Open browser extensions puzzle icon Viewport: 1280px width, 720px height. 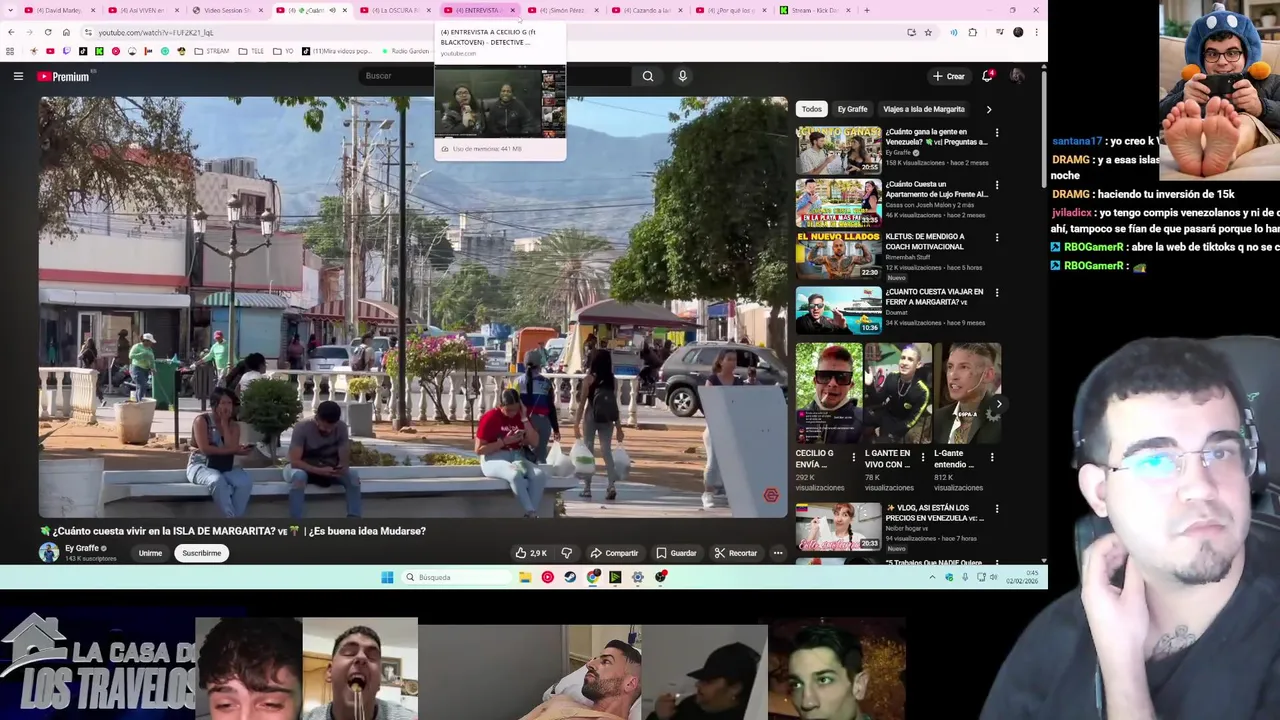coord(972,32)
